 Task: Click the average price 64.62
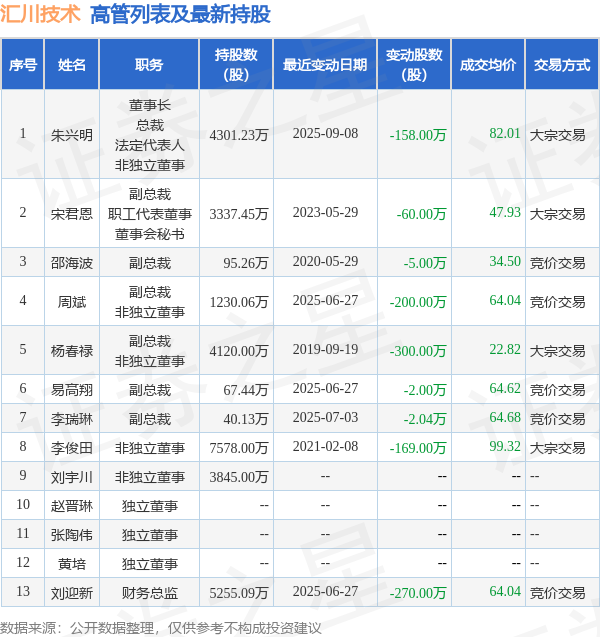point(505,388)
